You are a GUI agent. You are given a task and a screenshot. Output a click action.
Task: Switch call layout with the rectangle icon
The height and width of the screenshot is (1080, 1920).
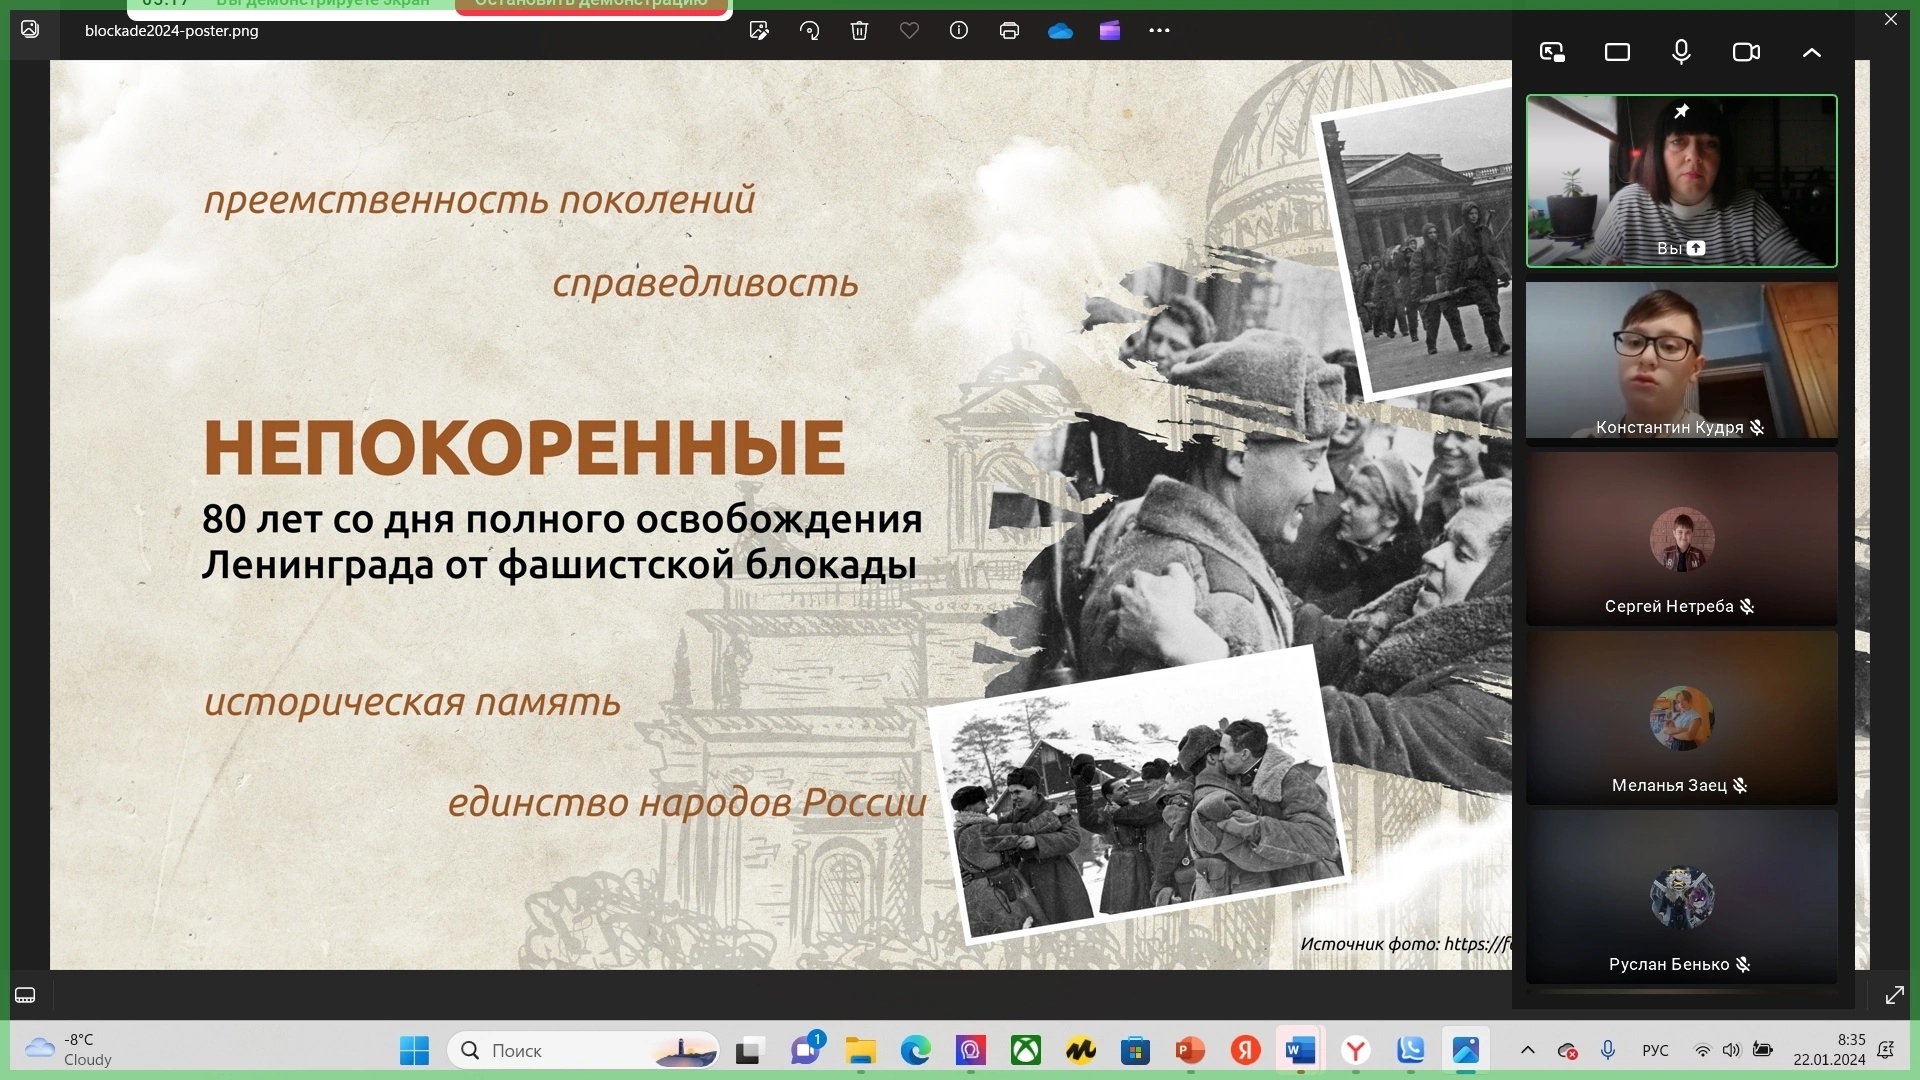click(x=1617, y=52)
